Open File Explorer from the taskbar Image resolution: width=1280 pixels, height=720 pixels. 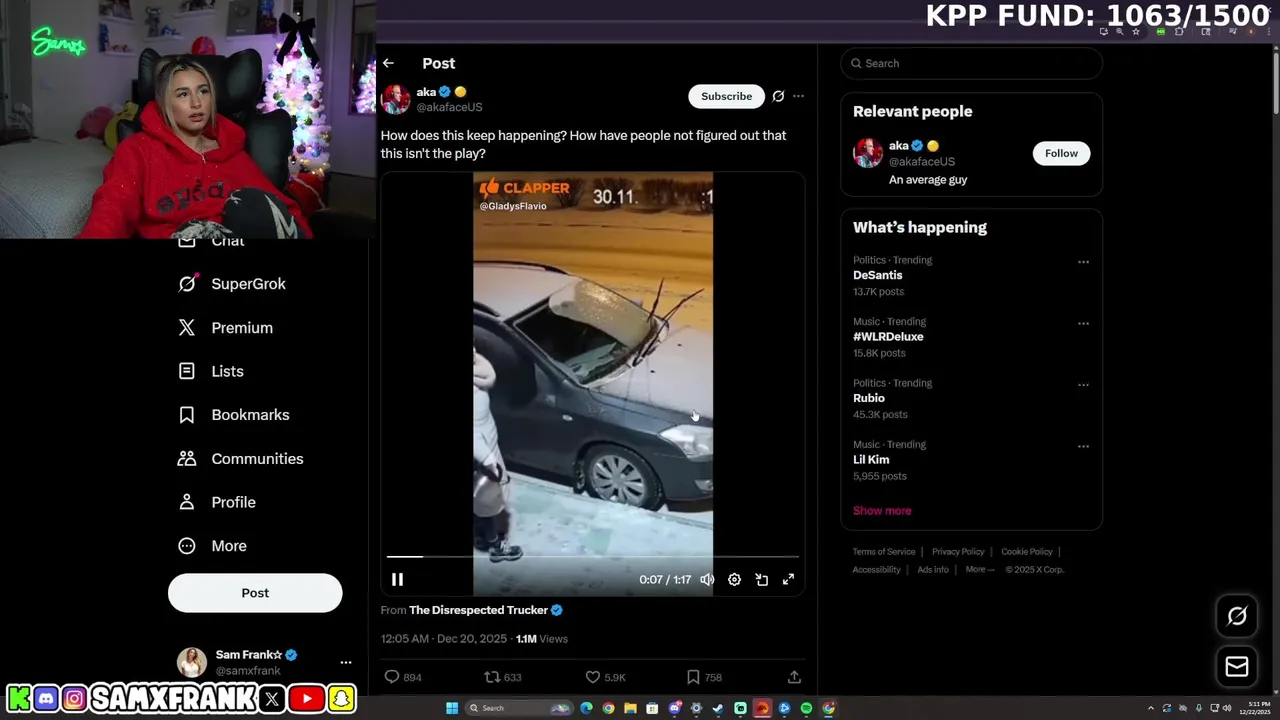click(x=630, y=708)
